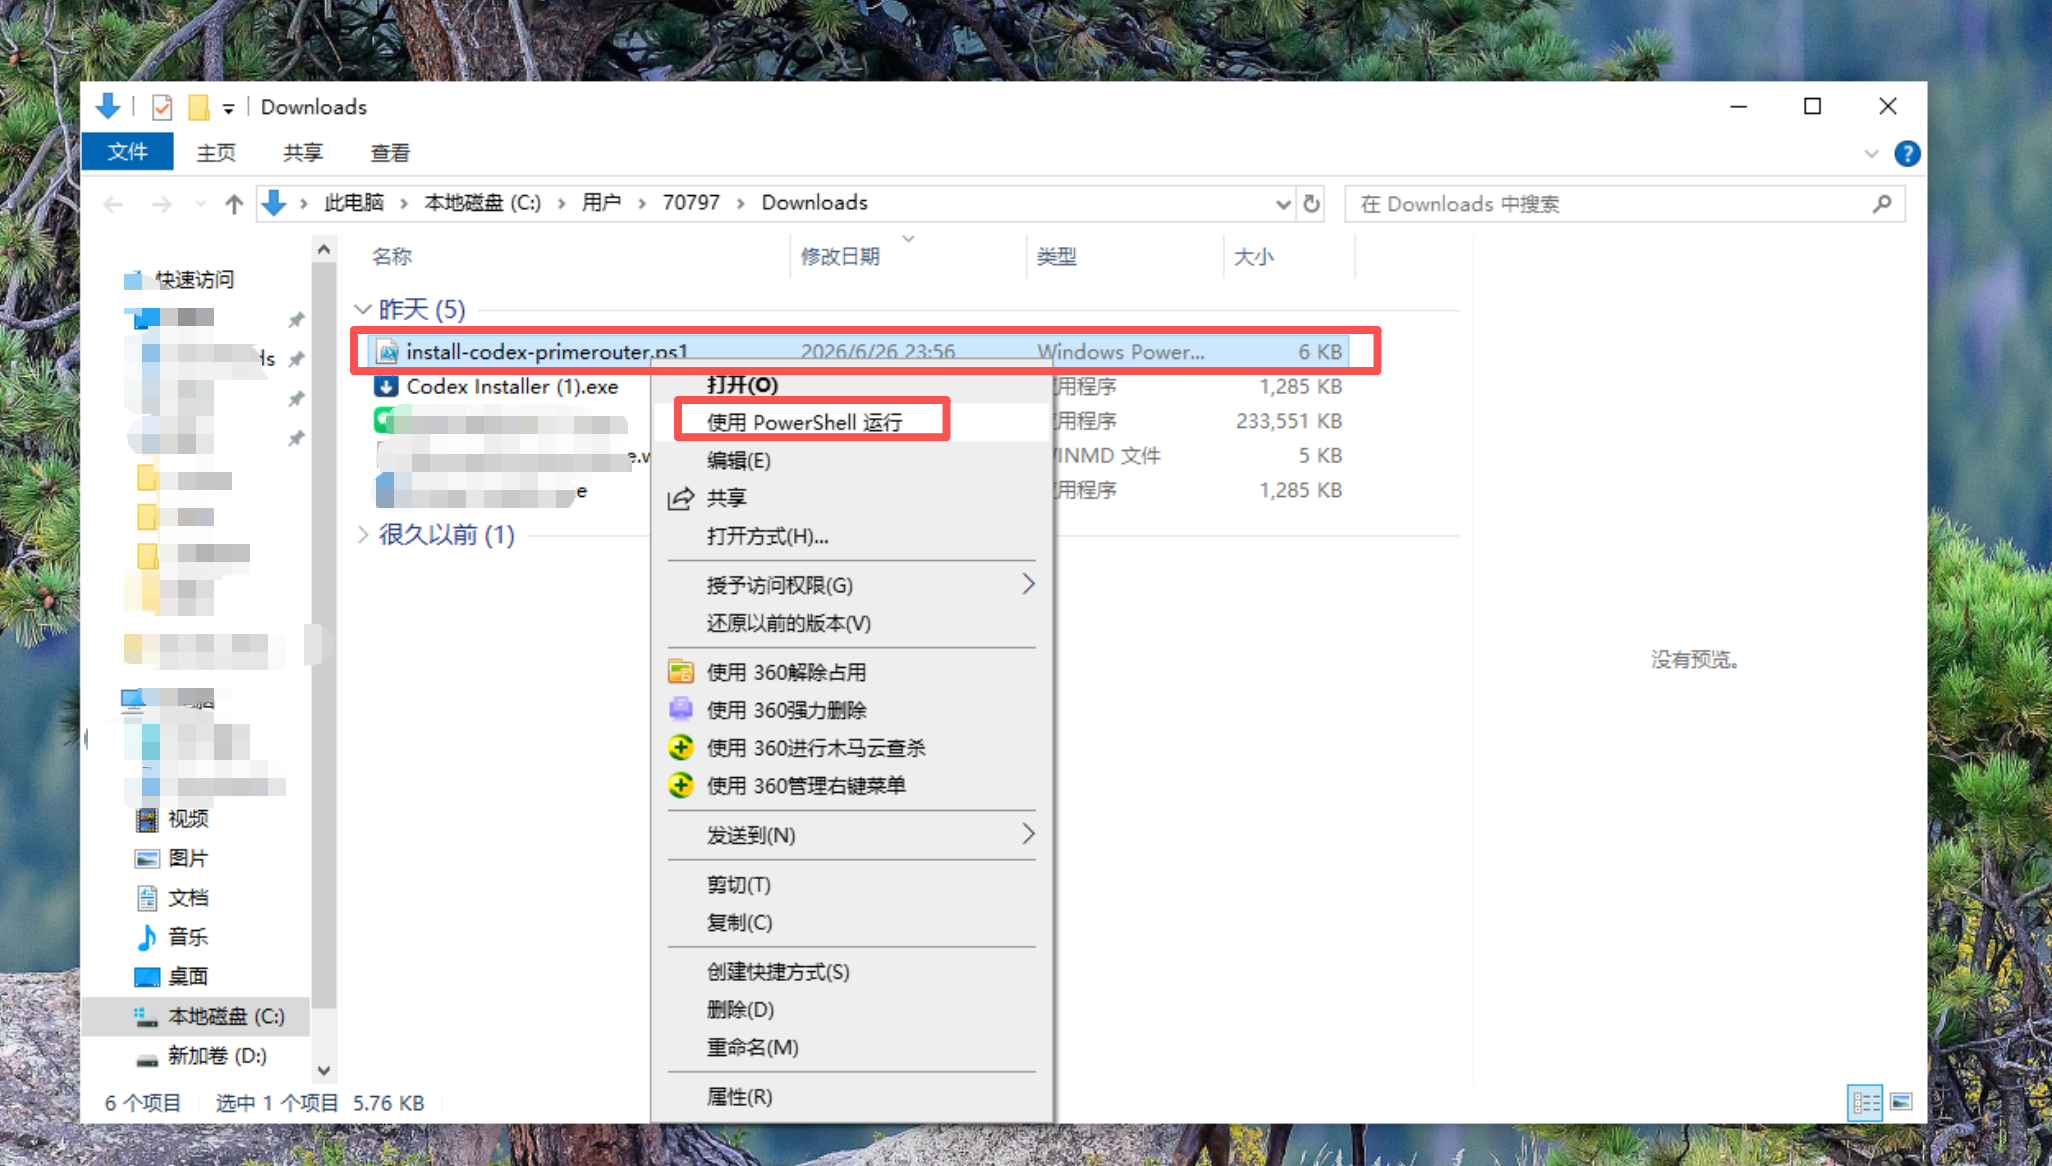Image resolution: width=2052 pixels, height=1166 pixels.
Task: Choose 打开(O) from the context menu
Action: pos(852,385)
